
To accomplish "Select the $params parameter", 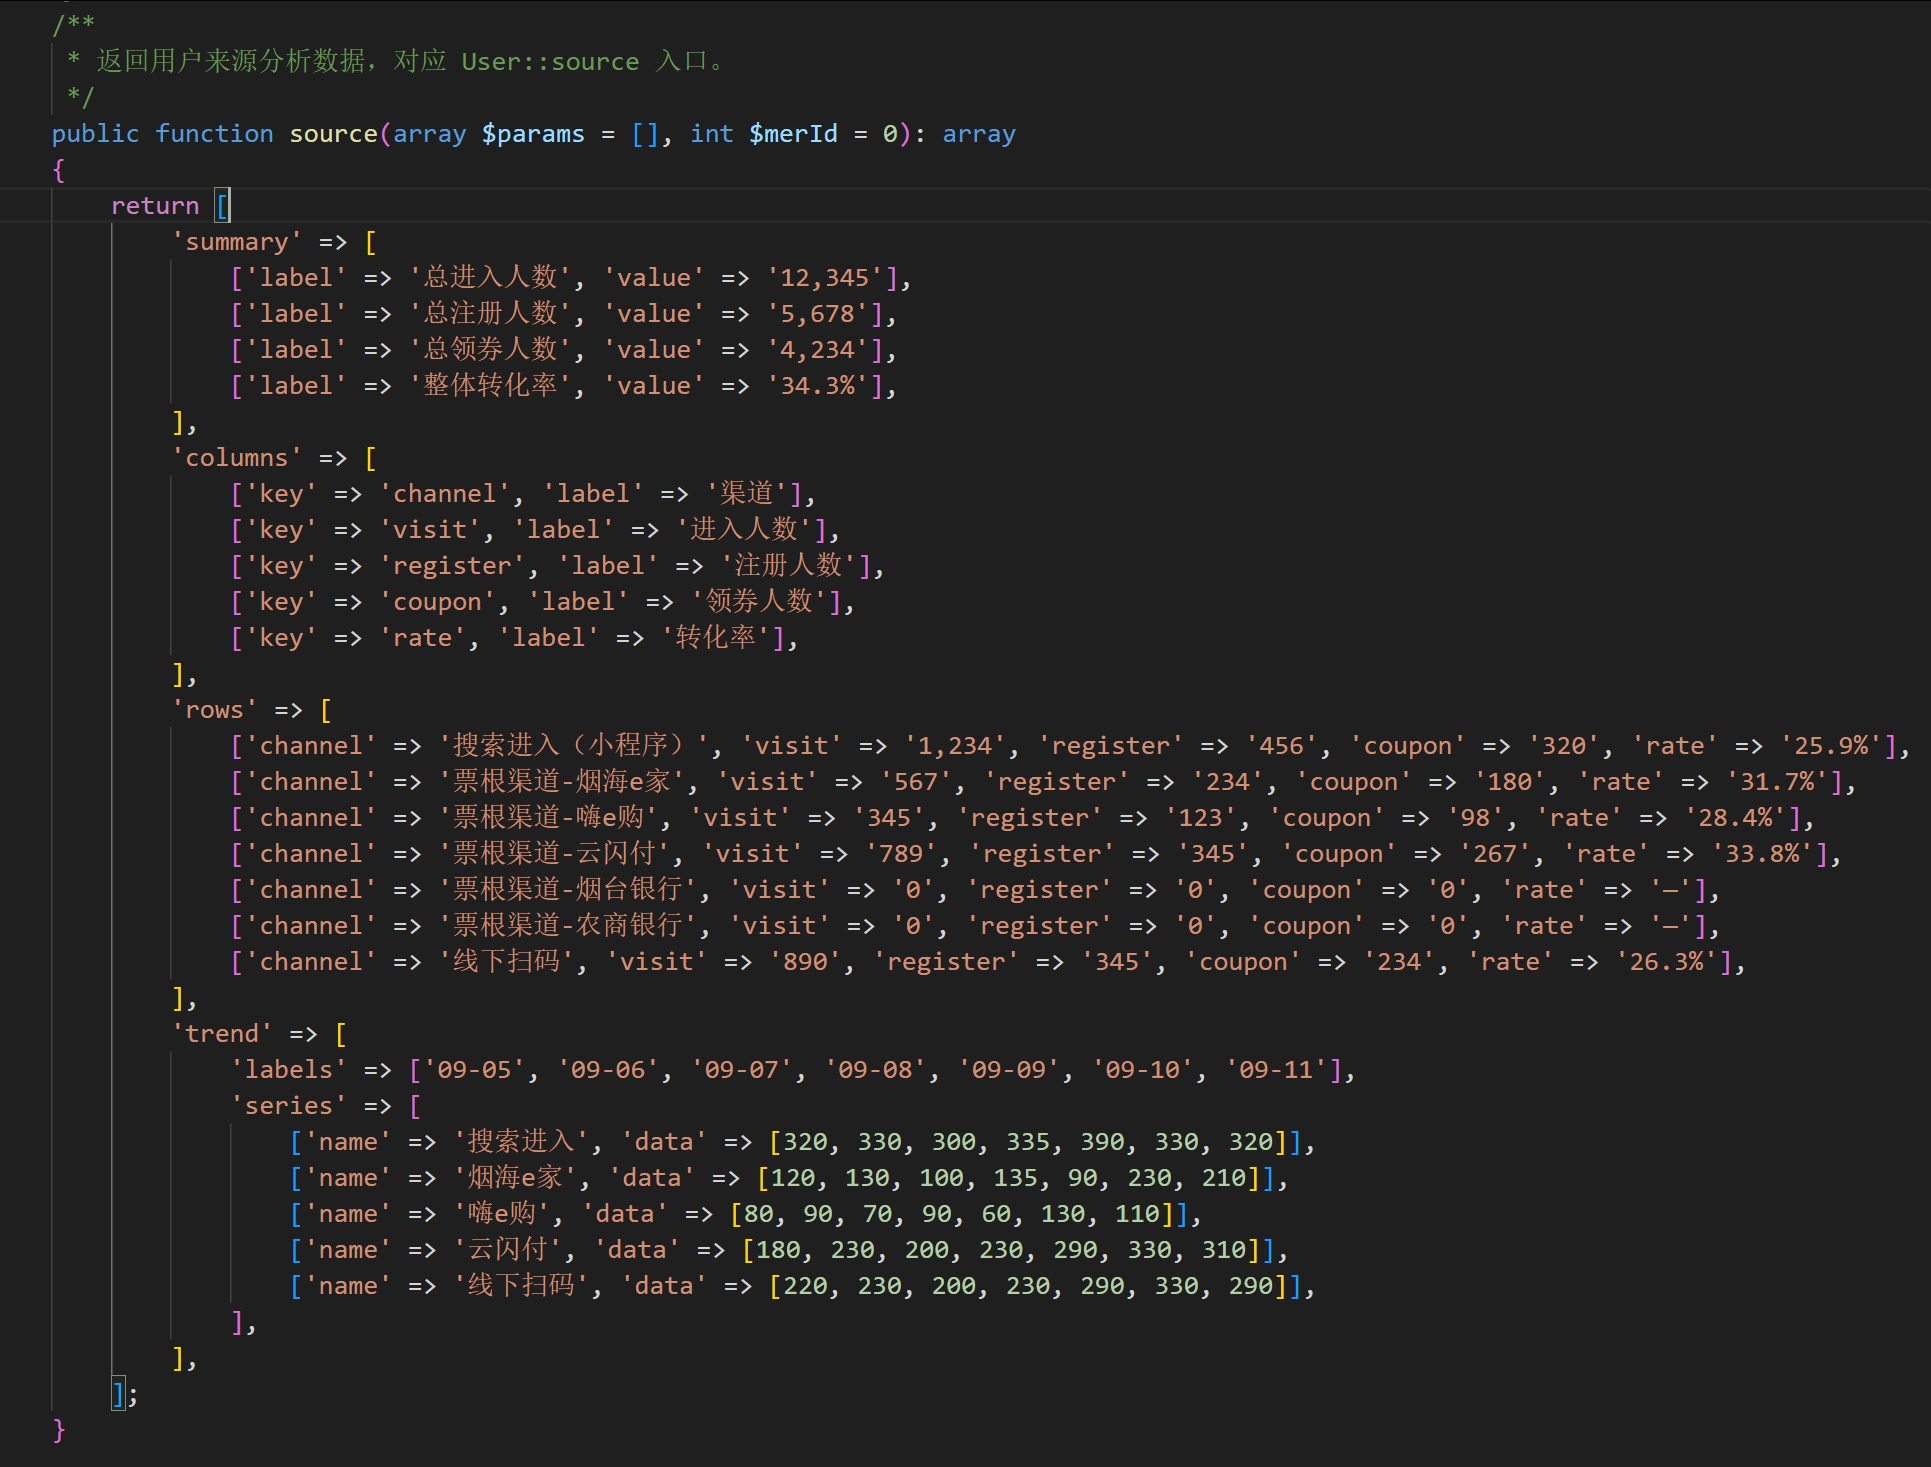I will click(x=533, y=134).
